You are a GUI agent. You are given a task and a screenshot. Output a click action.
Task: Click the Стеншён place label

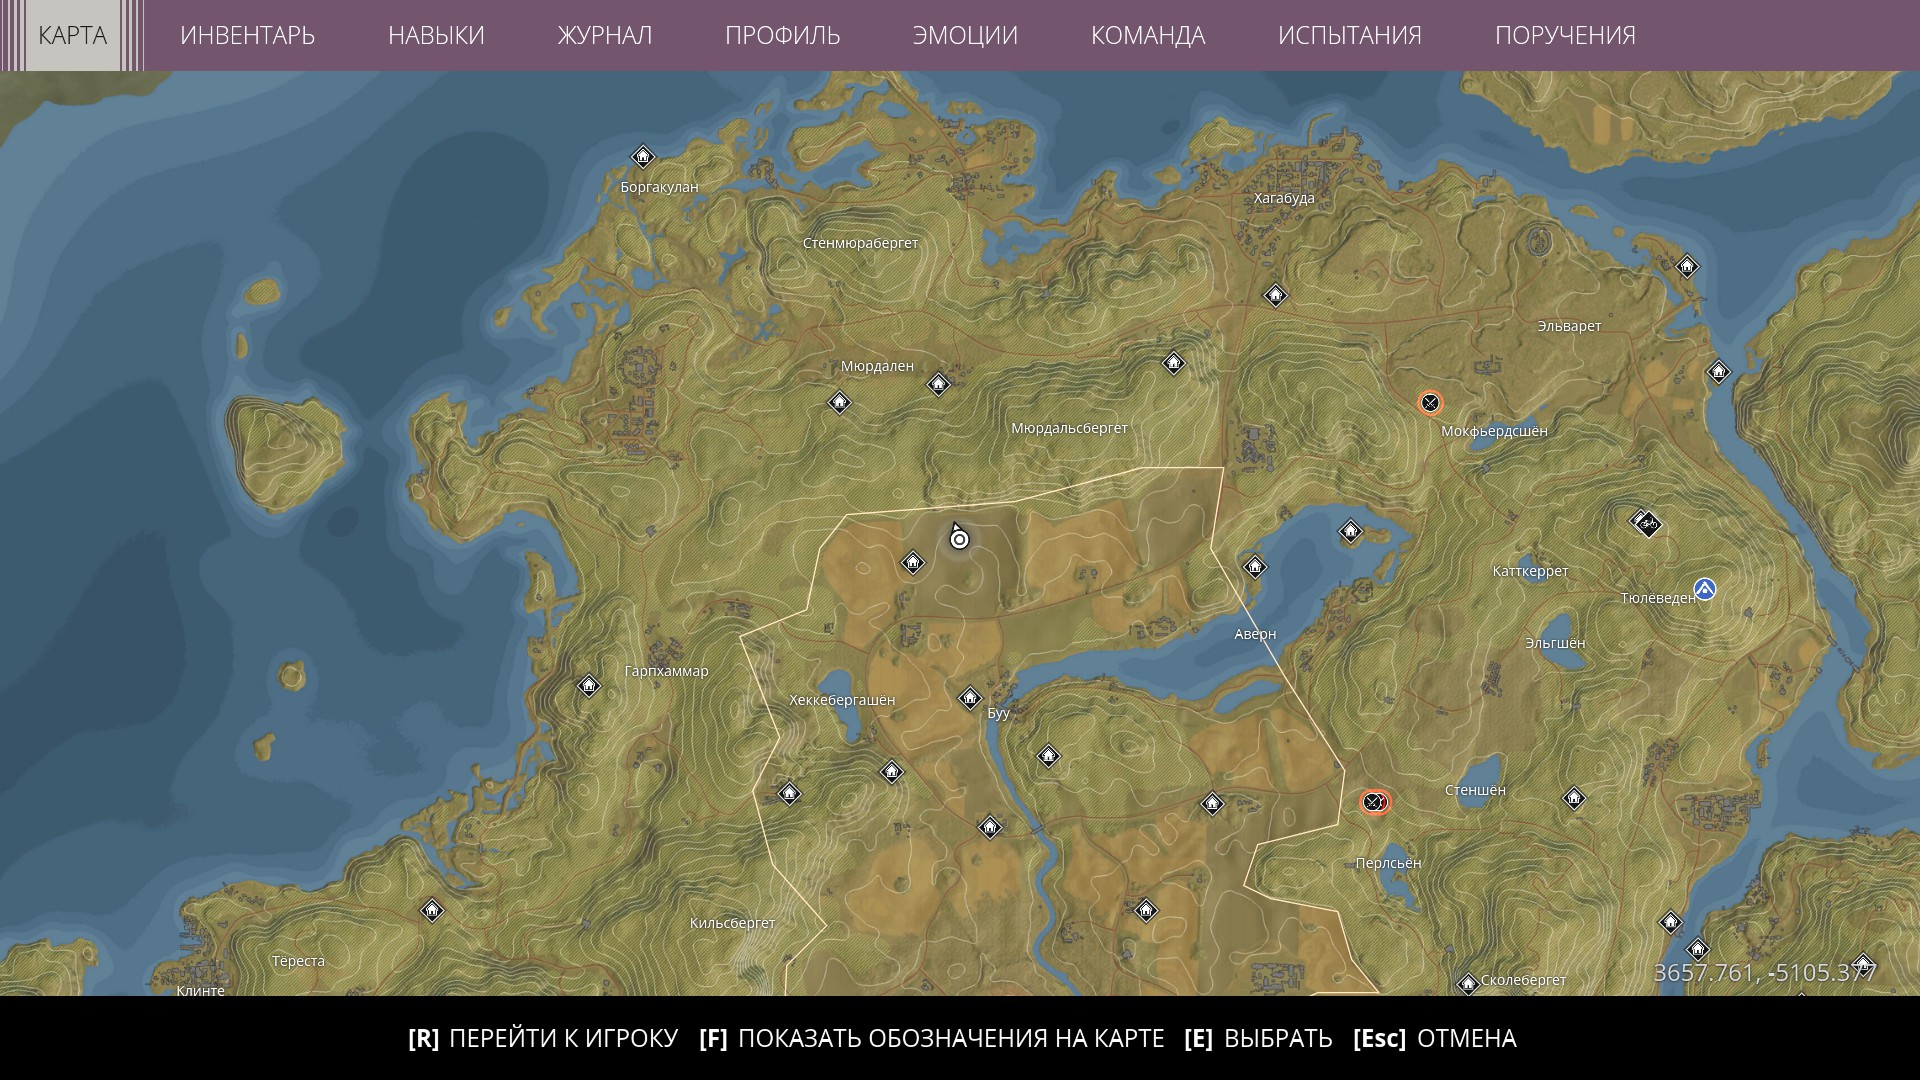pos(1475,790)
